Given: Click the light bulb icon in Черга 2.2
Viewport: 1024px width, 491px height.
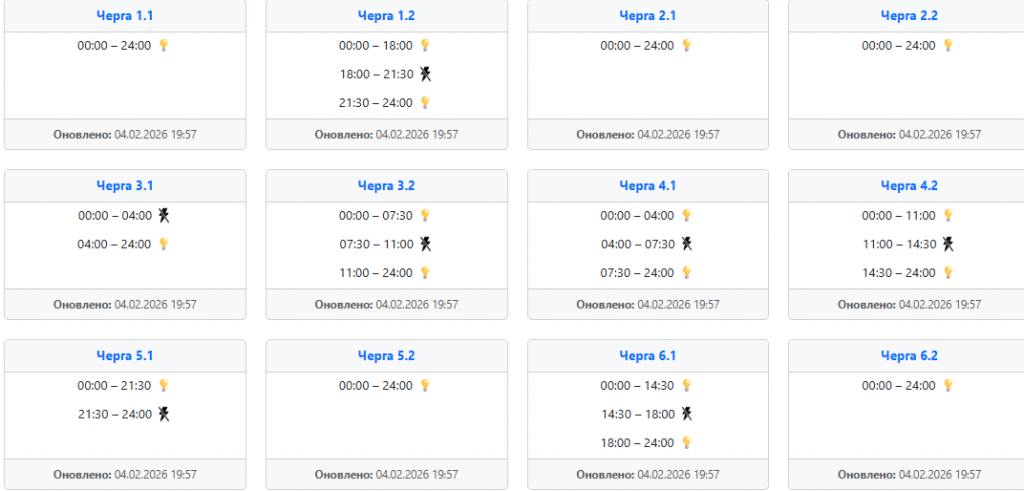Looking at the screenshot, I should click(948, 45).
